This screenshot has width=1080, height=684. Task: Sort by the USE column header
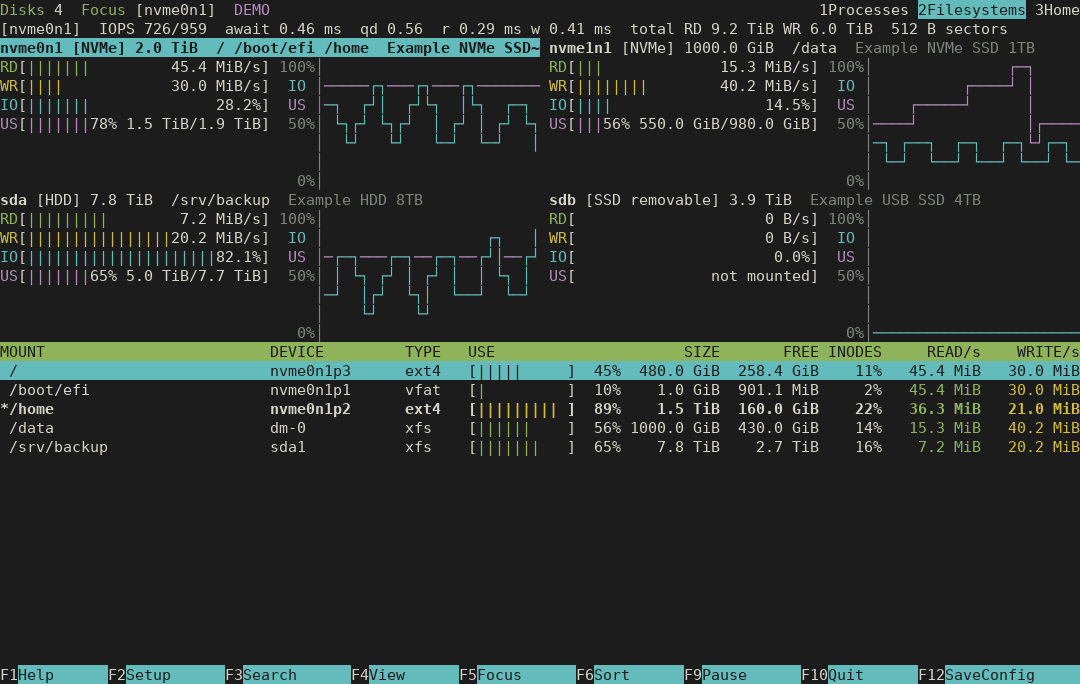[x=481, y=352]
